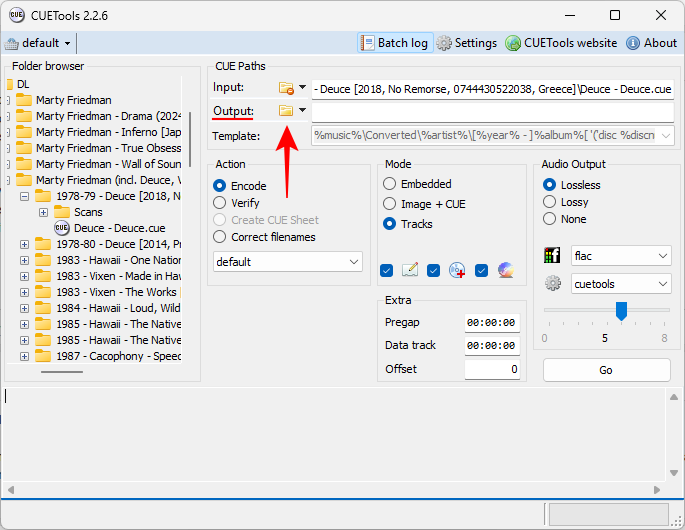Click the encoder gear icon beside cuetools
Image resolution: width=685 pixels, height=530 pixels.
[x=553, y=284]
